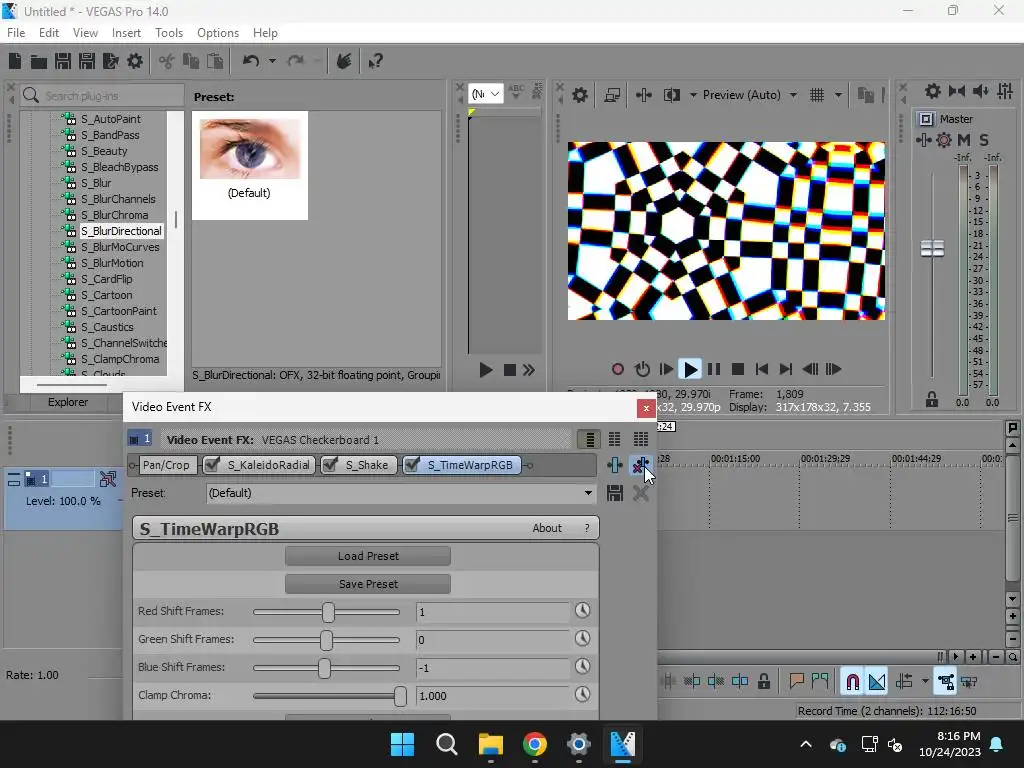Open a project with the folder icon
Viewport: 1024px width, 768px height.
tap(39, 61)
